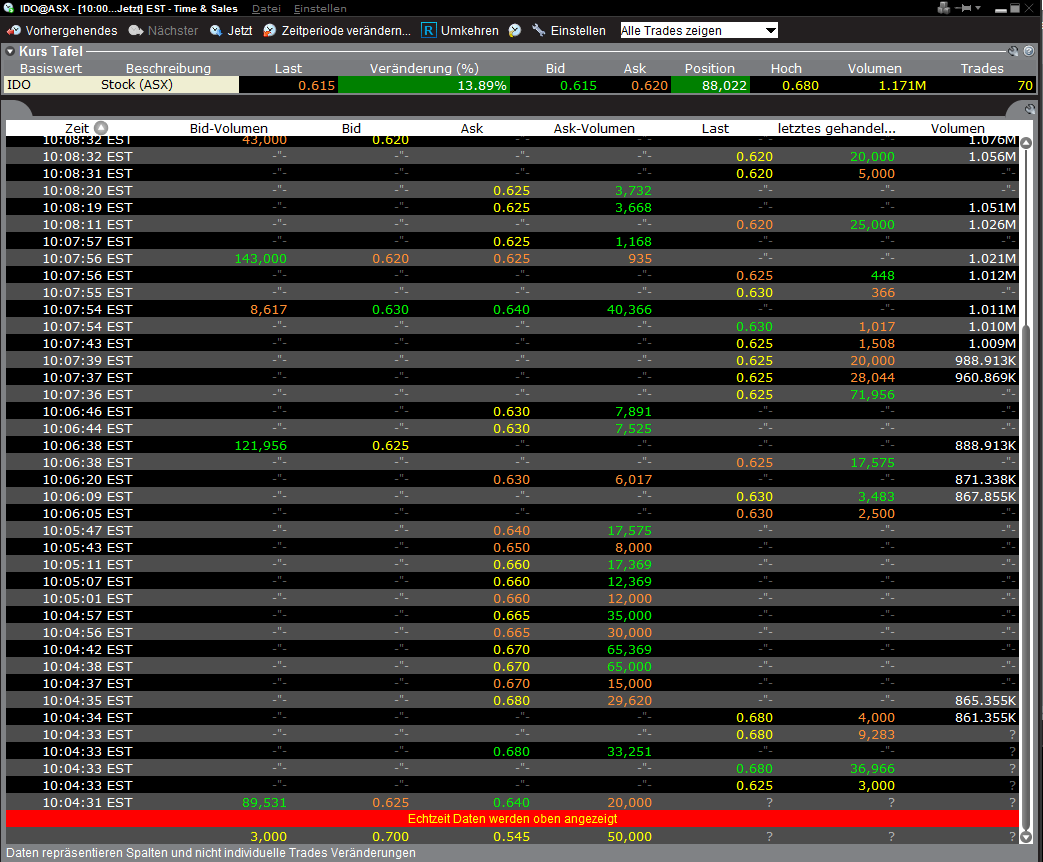The image size is (1043, 862).
Task: Click the pin window icon
Action: tap(963, 8)
